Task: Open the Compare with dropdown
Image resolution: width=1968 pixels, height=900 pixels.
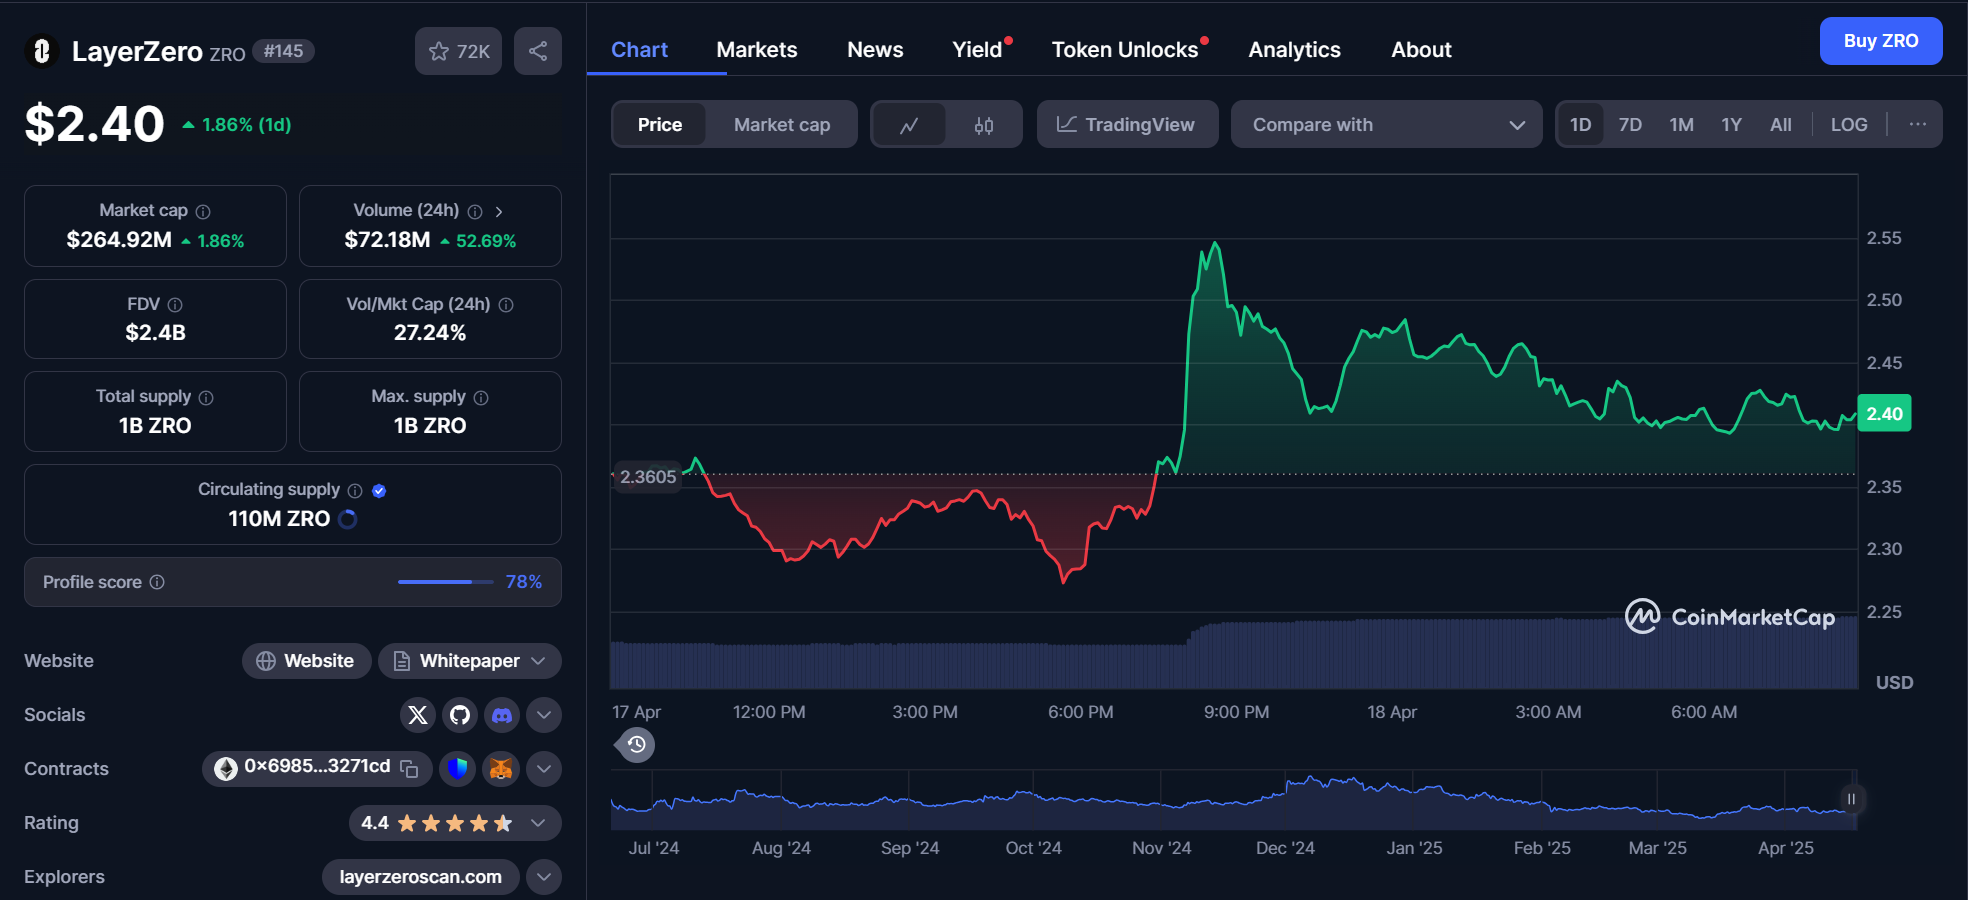Action: pos(1386,125)
